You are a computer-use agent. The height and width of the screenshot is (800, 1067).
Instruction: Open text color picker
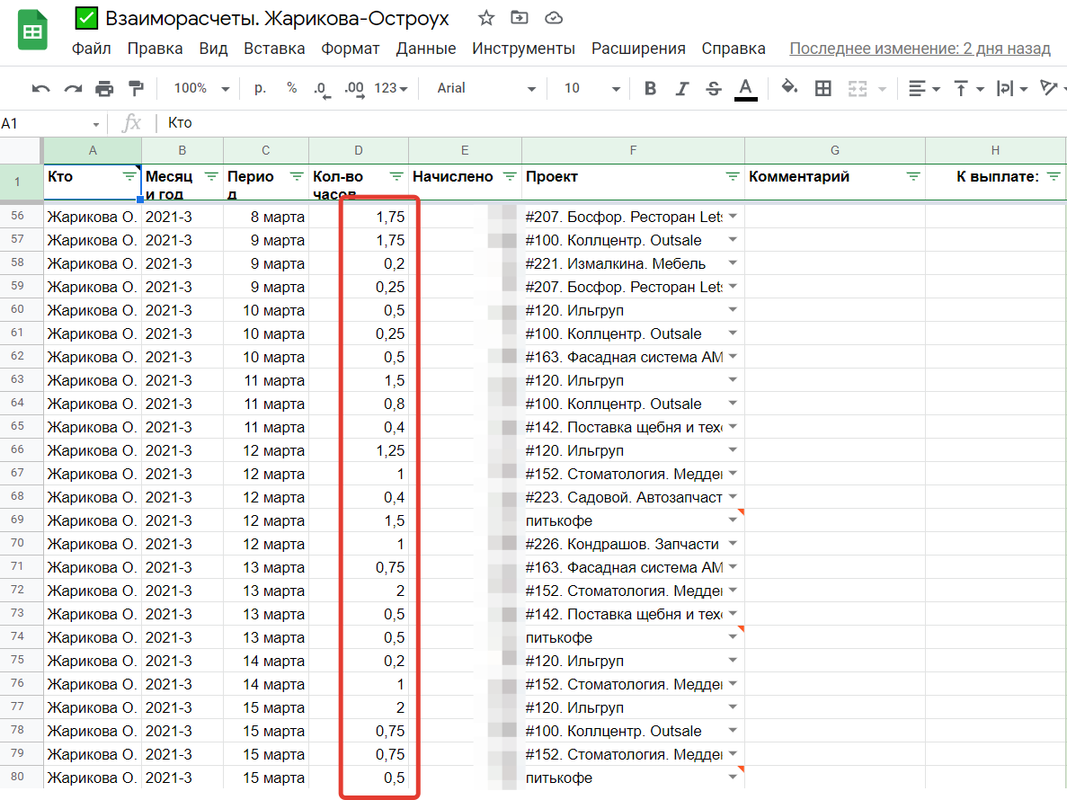pos(746,89)
